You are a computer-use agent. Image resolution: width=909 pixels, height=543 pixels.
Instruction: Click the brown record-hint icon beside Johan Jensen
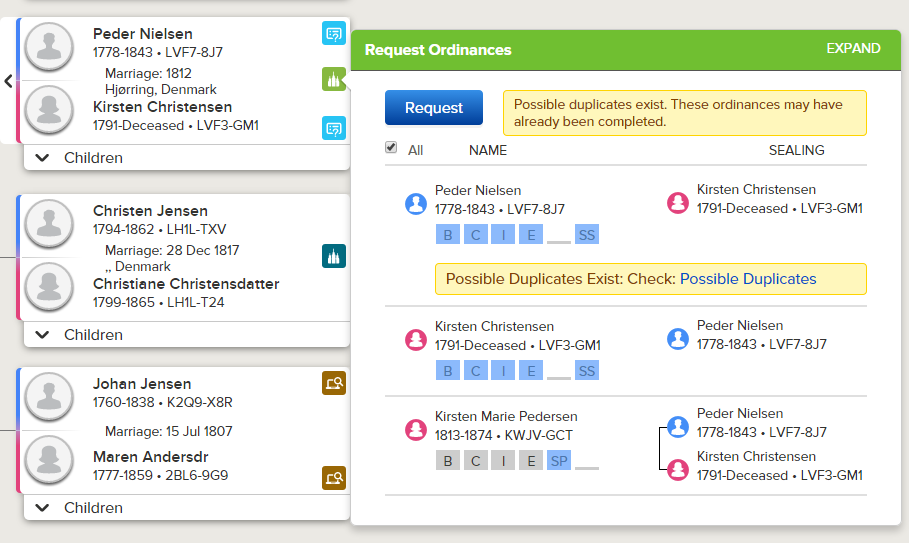pyautogui.click(x=334, y=383)
